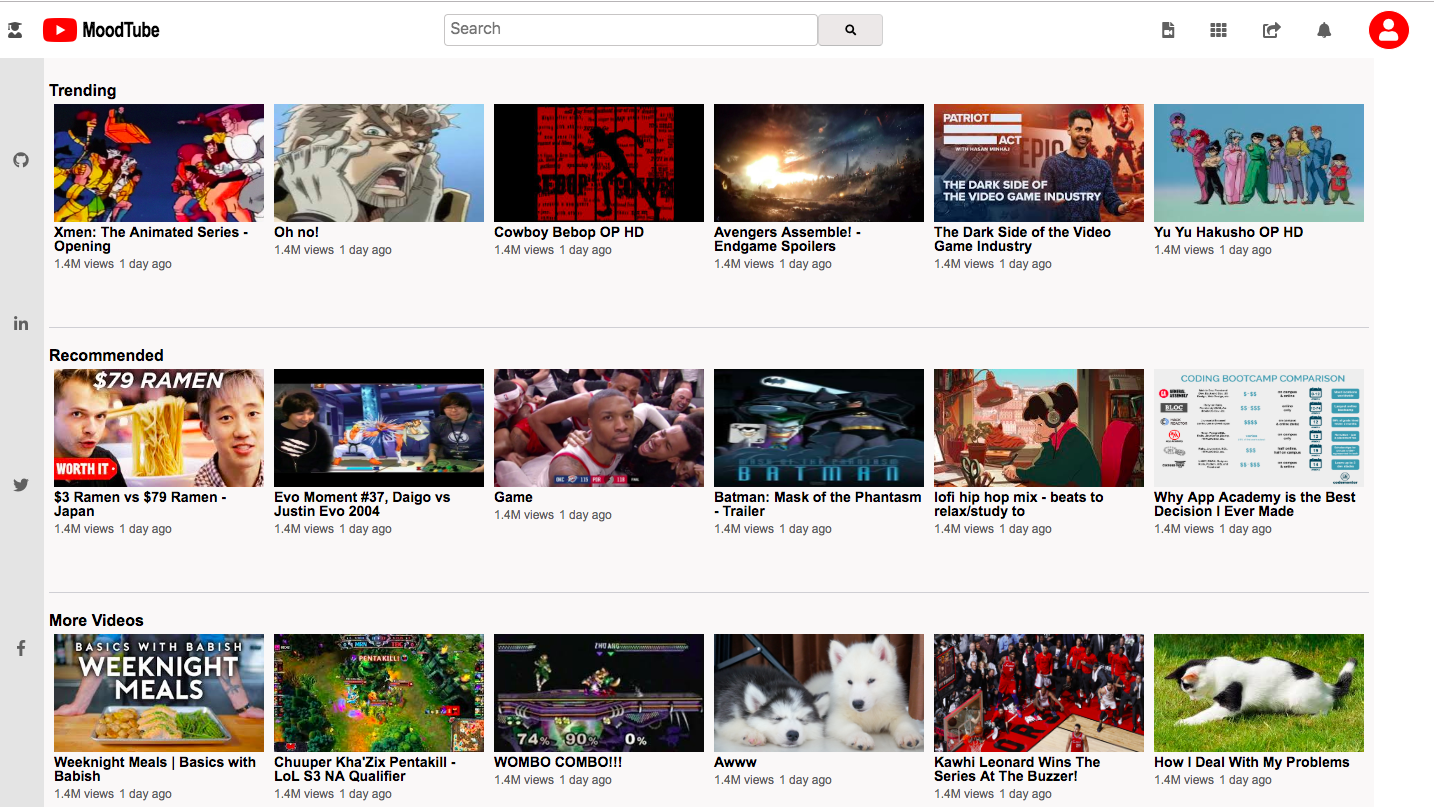This screenshot has height=811, width=1434.
Task: Click title 'lofi hip hop mix - beats to relax/study to'
Action: (1019, 504)
